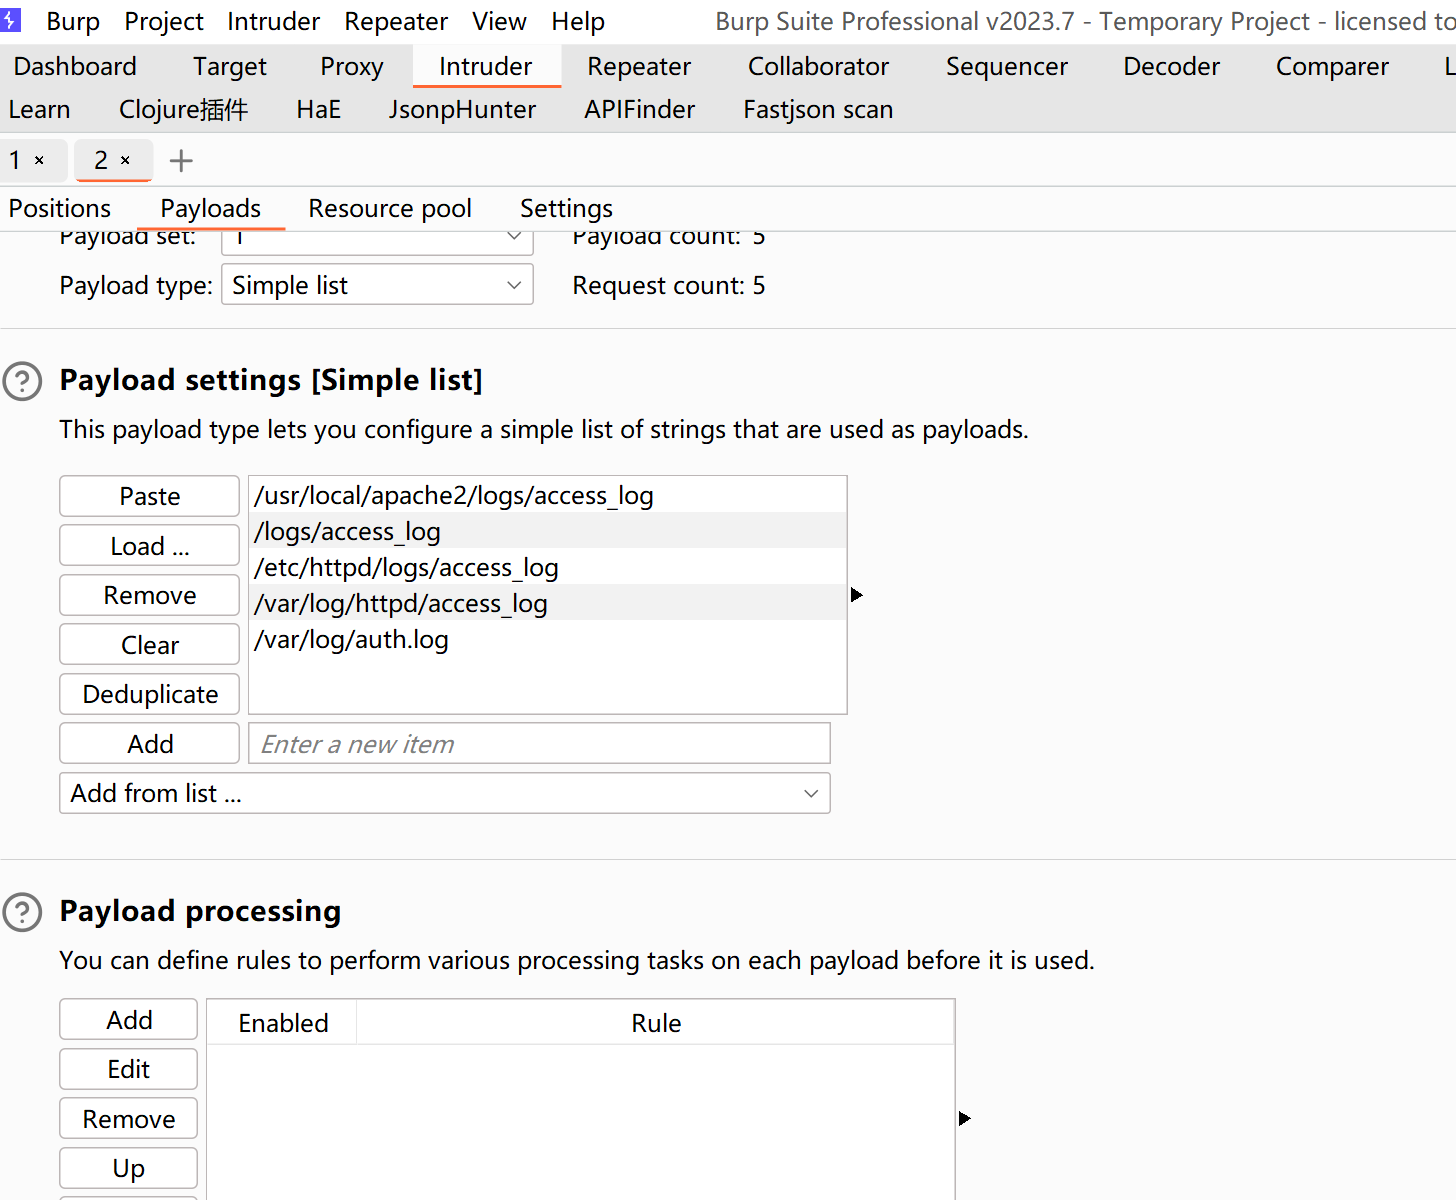Focus the Enter a new item field
Viewport: 1456px width, 1200px height.
click(539, 744)
